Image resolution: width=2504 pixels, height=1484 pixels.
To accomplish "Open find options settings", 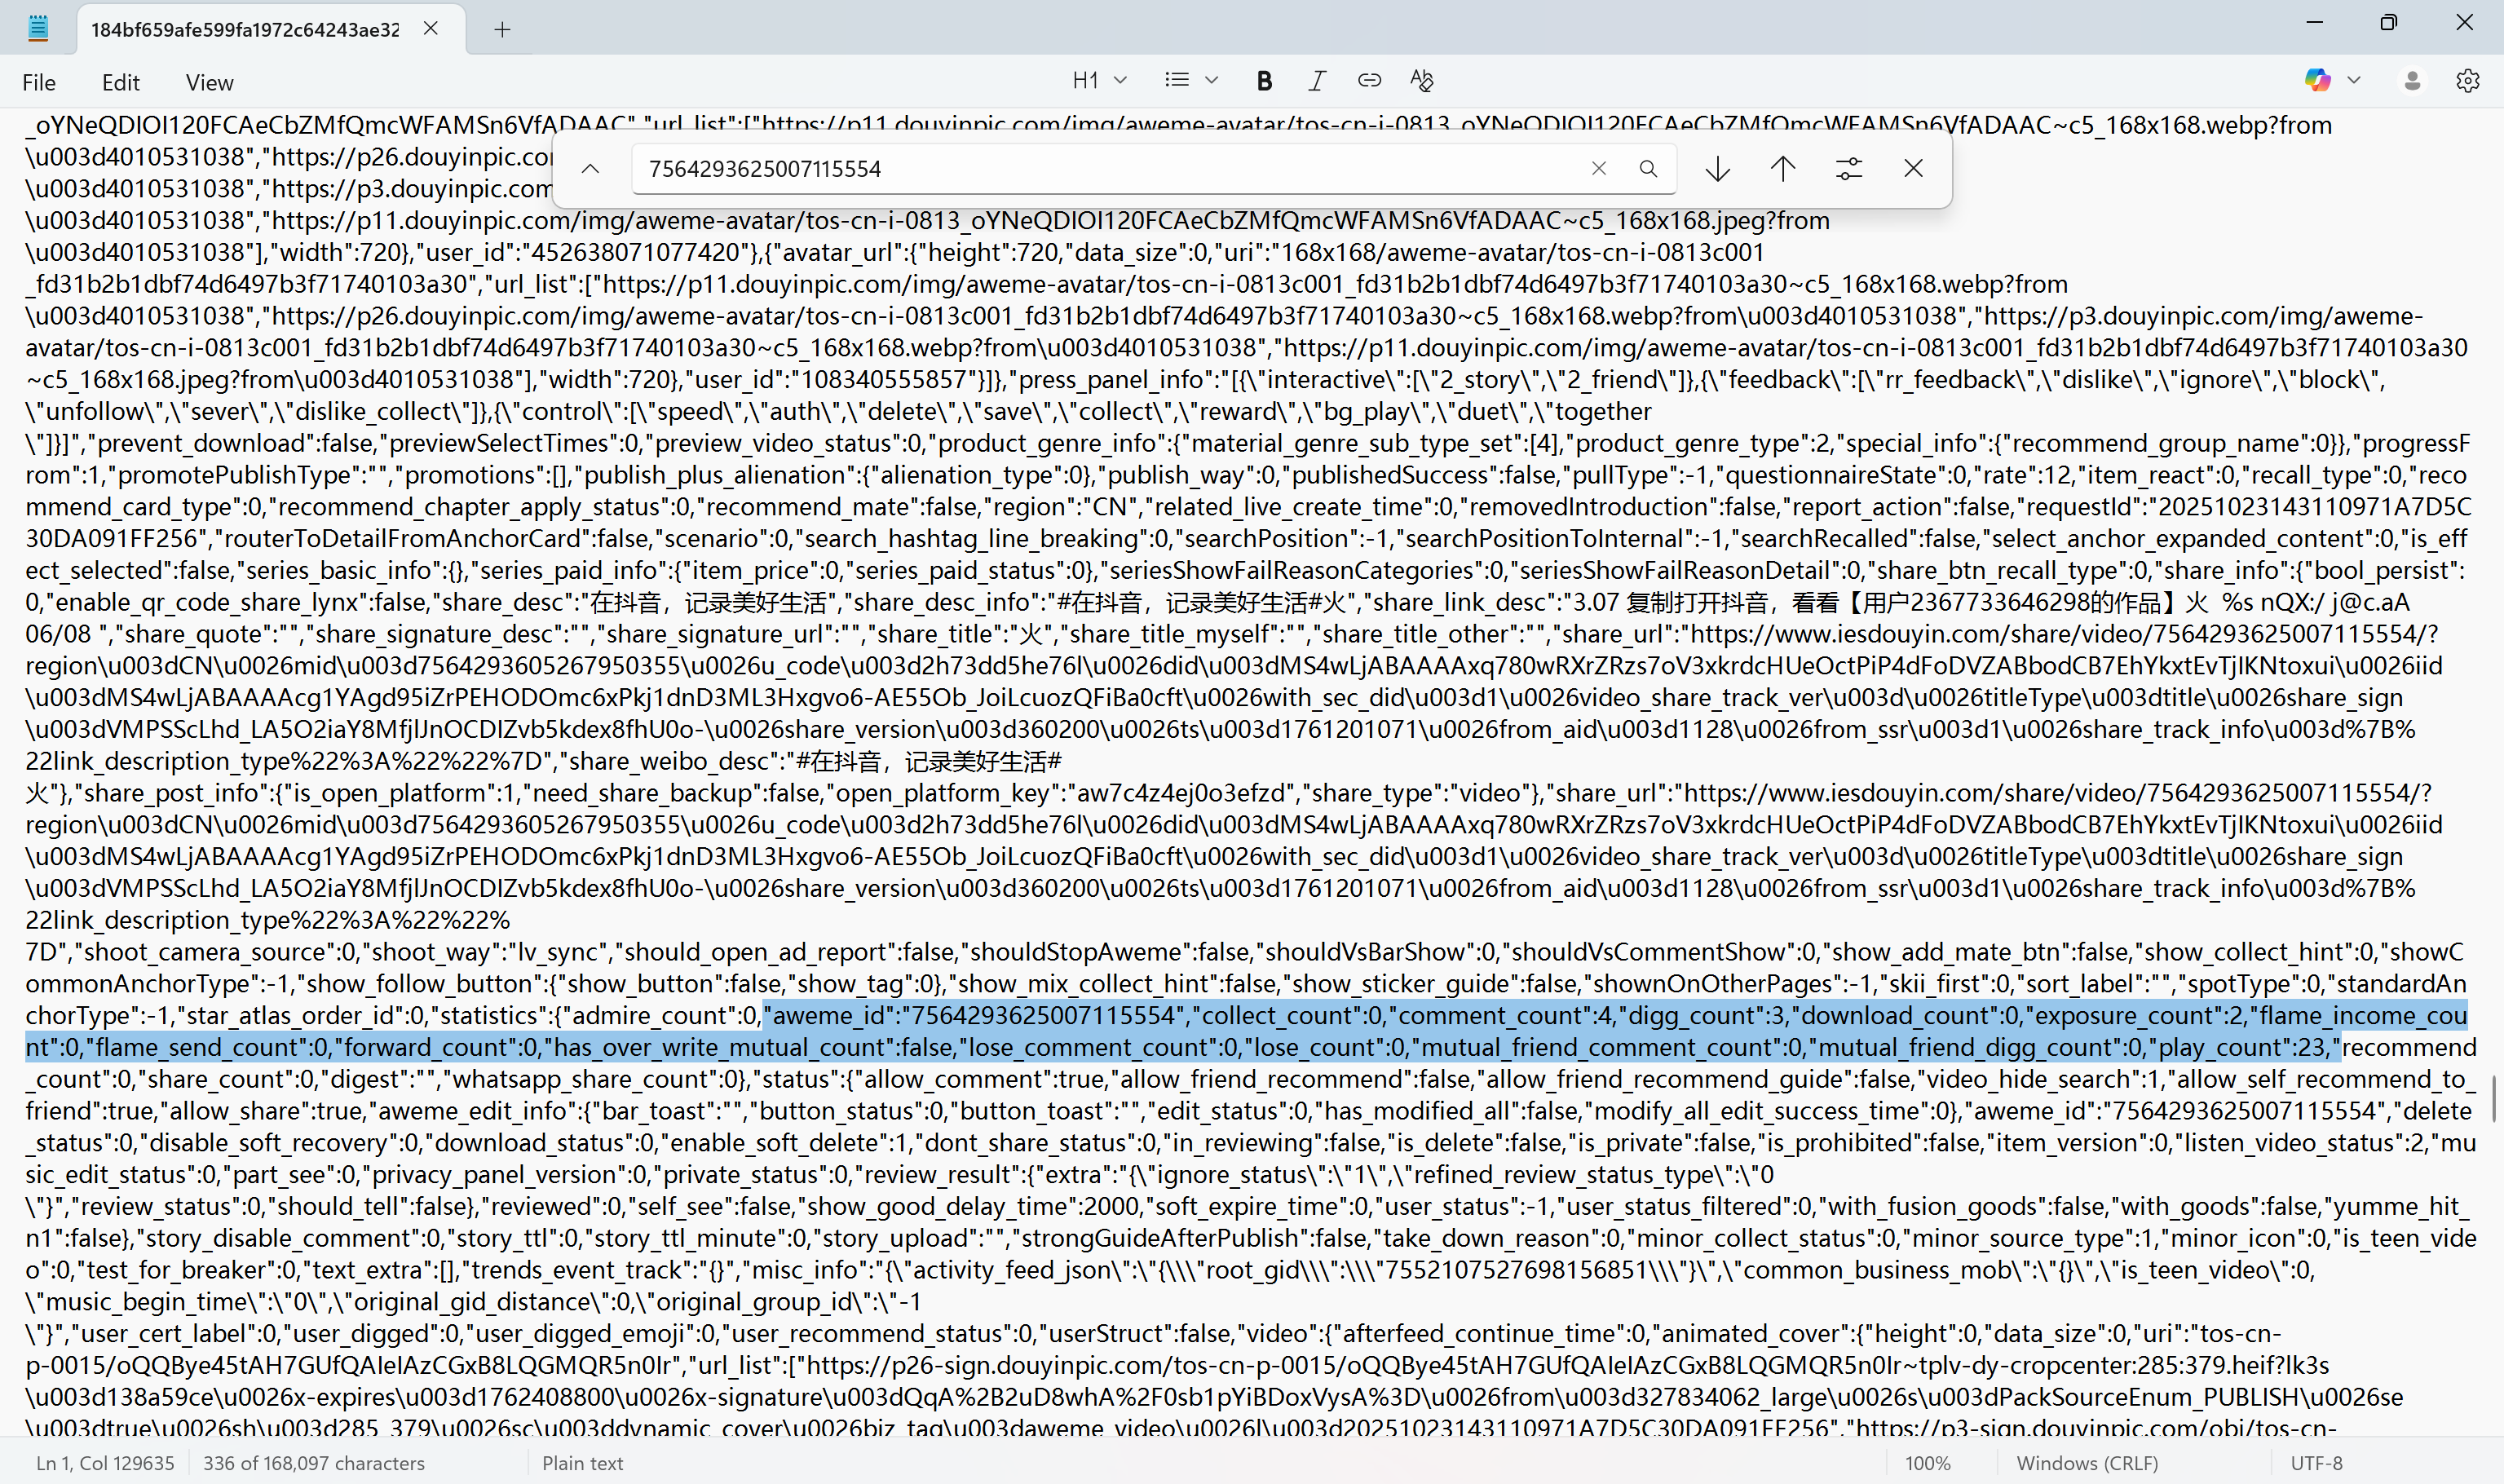I will tap(1848, 168).
